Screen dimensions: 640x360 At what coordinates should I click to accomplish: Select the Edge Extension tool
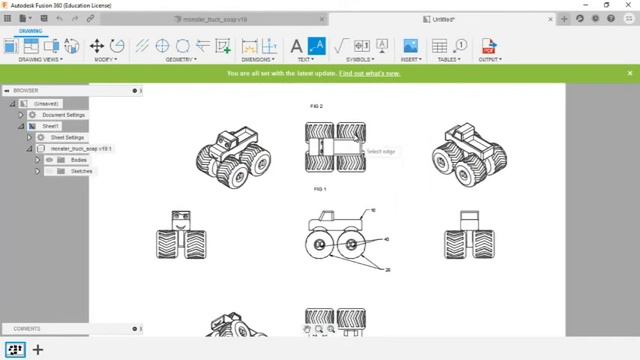[203, 46]
